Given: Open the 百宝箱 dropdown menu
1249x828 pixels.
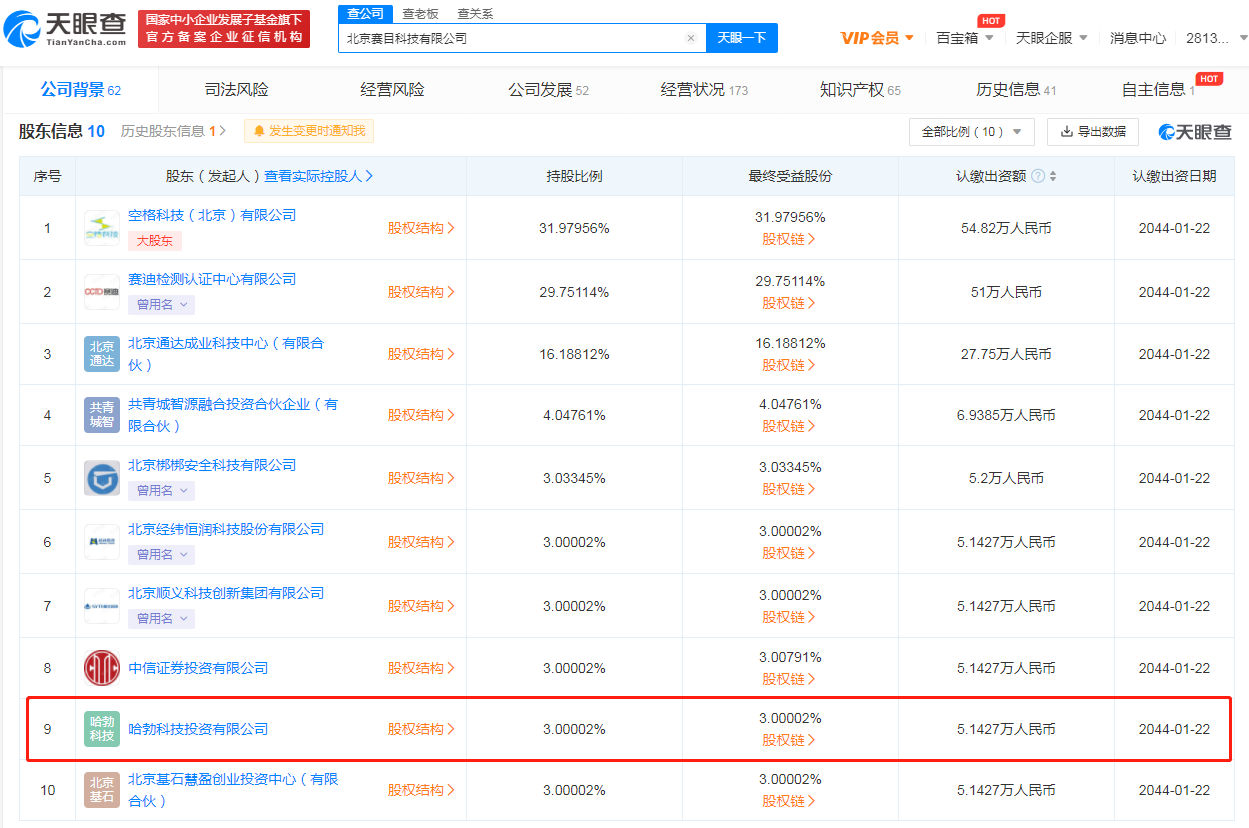Looking at the screenshot, I should [x=965, y=38].
